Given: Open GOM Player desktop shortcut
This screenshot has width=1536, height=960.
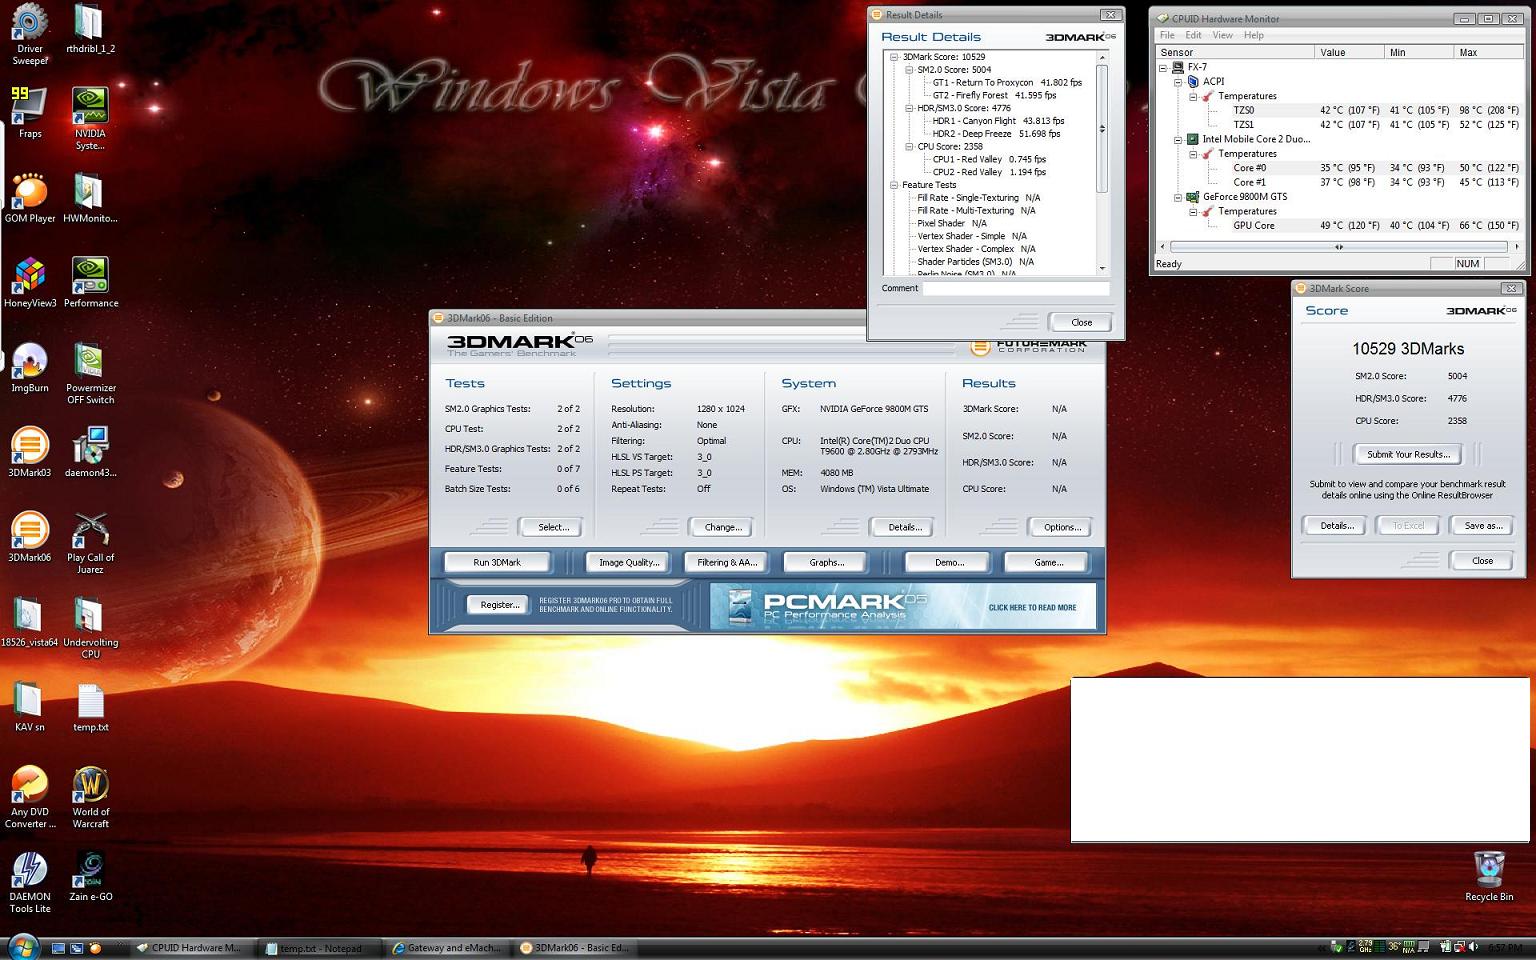Looking at the screenshot, I should tap(30, 197).
